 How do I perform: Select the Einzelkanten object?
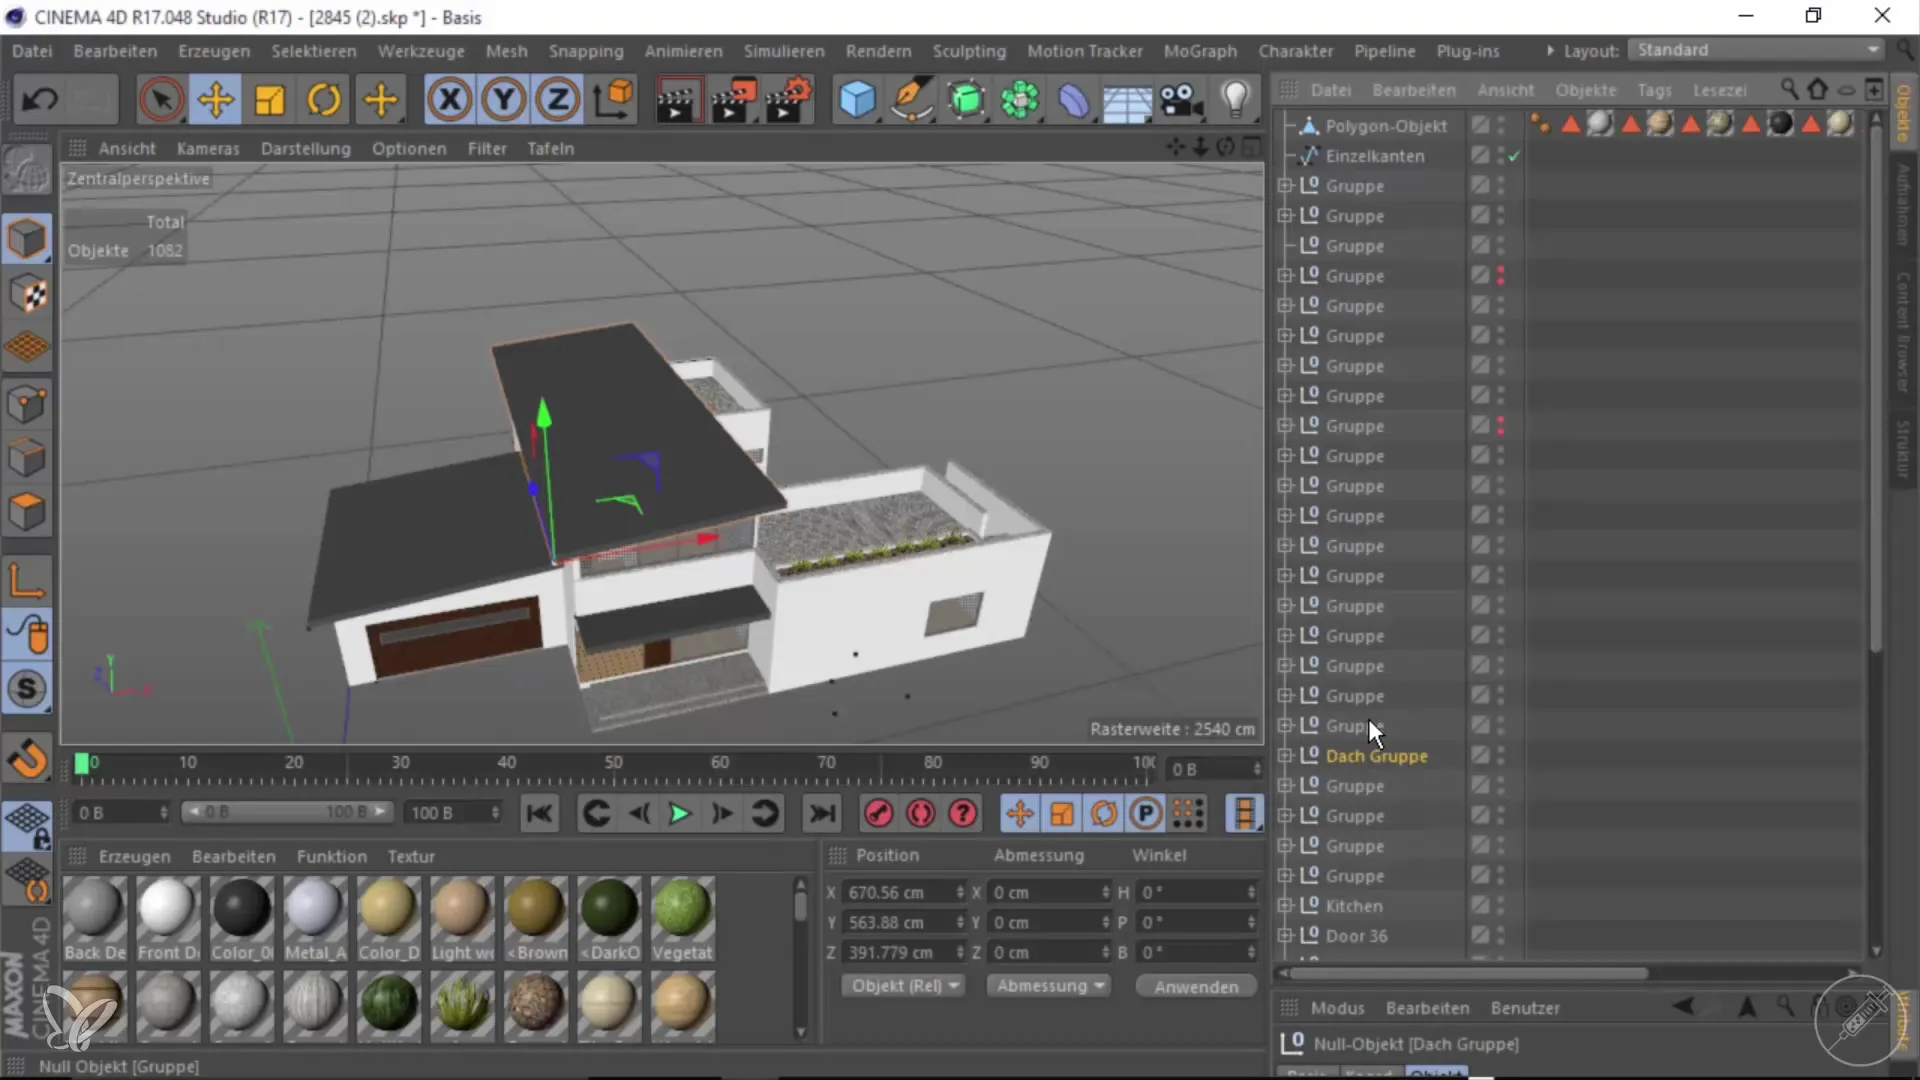click(x=1375, y=156)
